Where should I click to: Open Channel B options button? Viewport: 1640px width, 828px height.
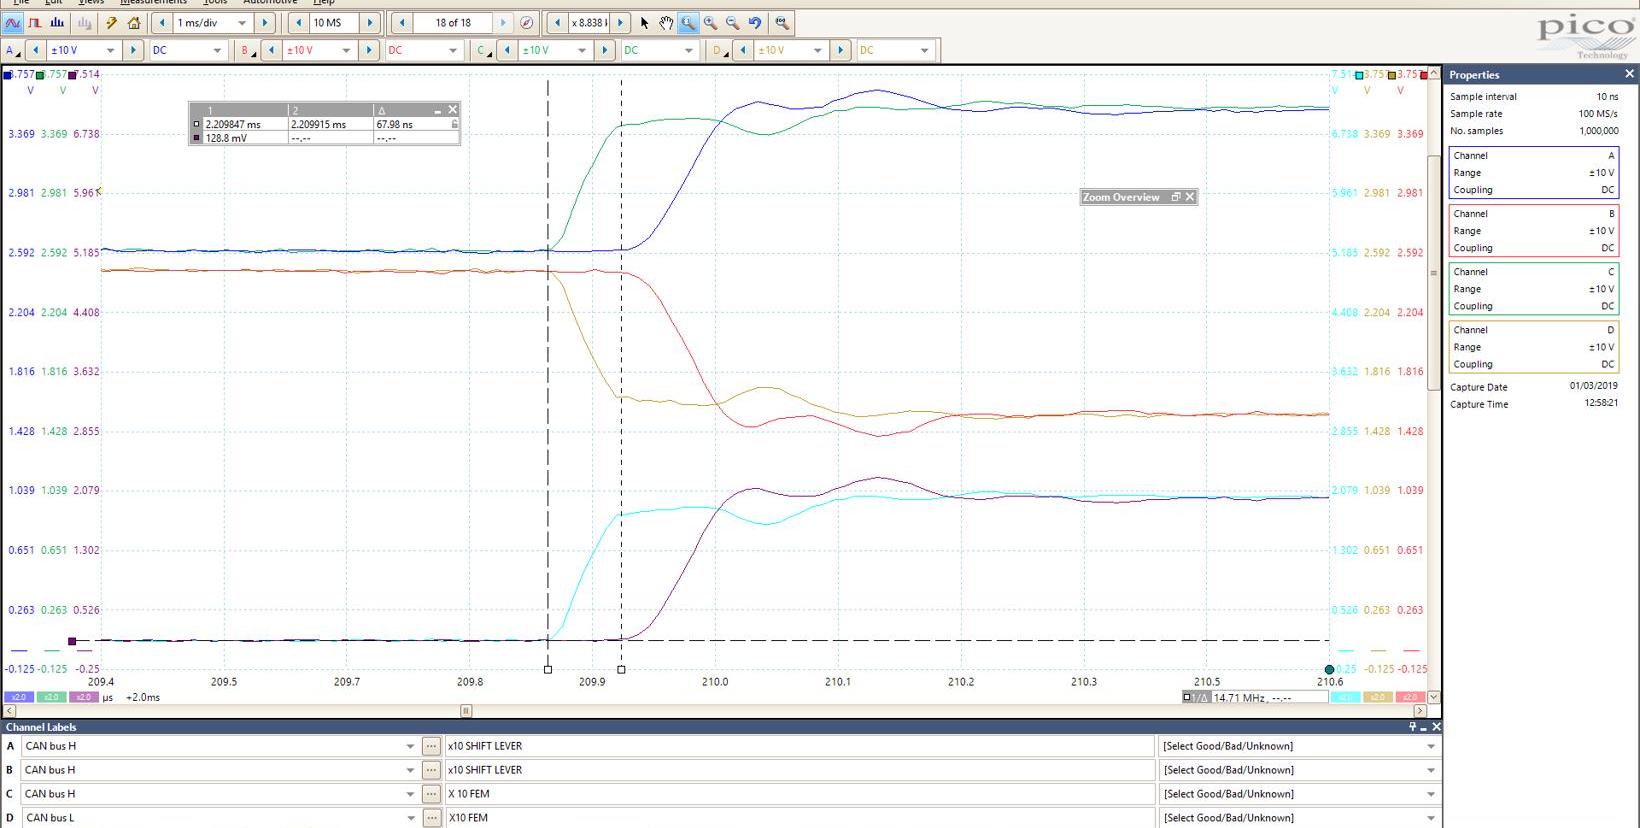247,50
